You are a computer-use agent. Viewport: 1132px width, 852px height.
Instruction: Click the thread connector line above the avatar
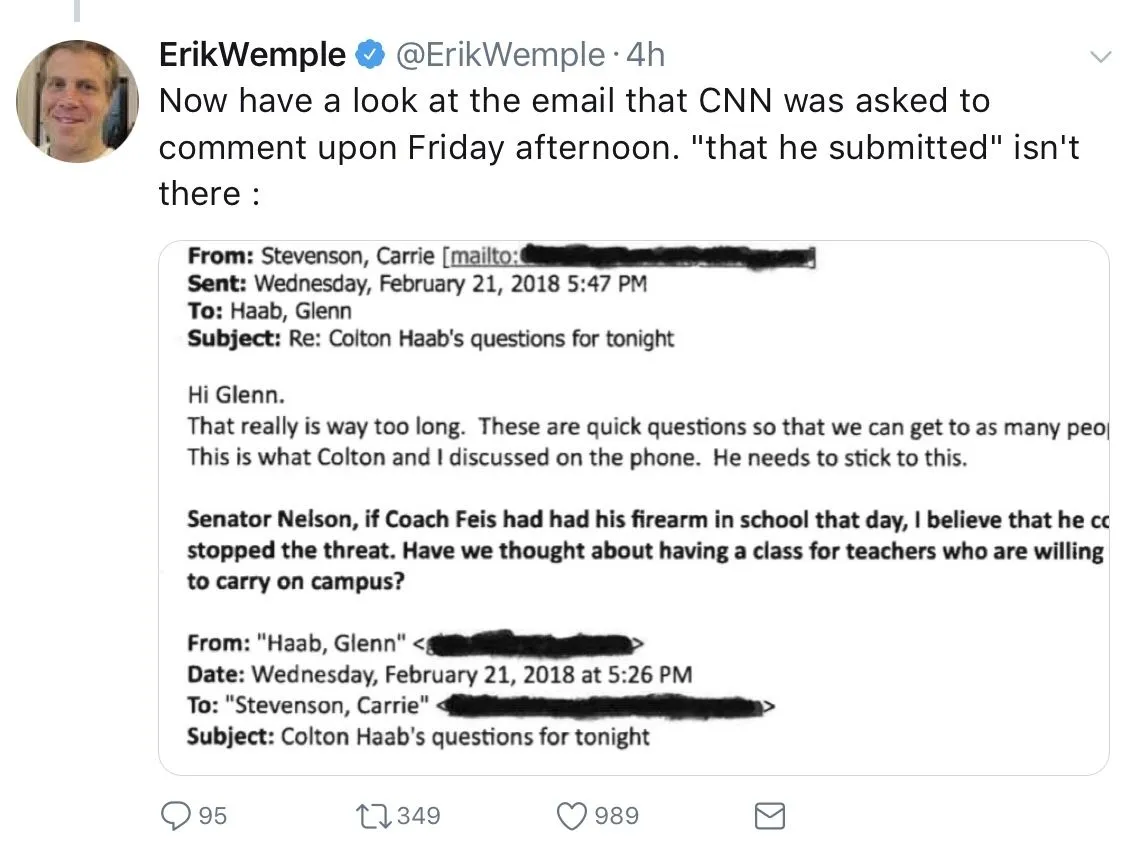coord(77,10)
